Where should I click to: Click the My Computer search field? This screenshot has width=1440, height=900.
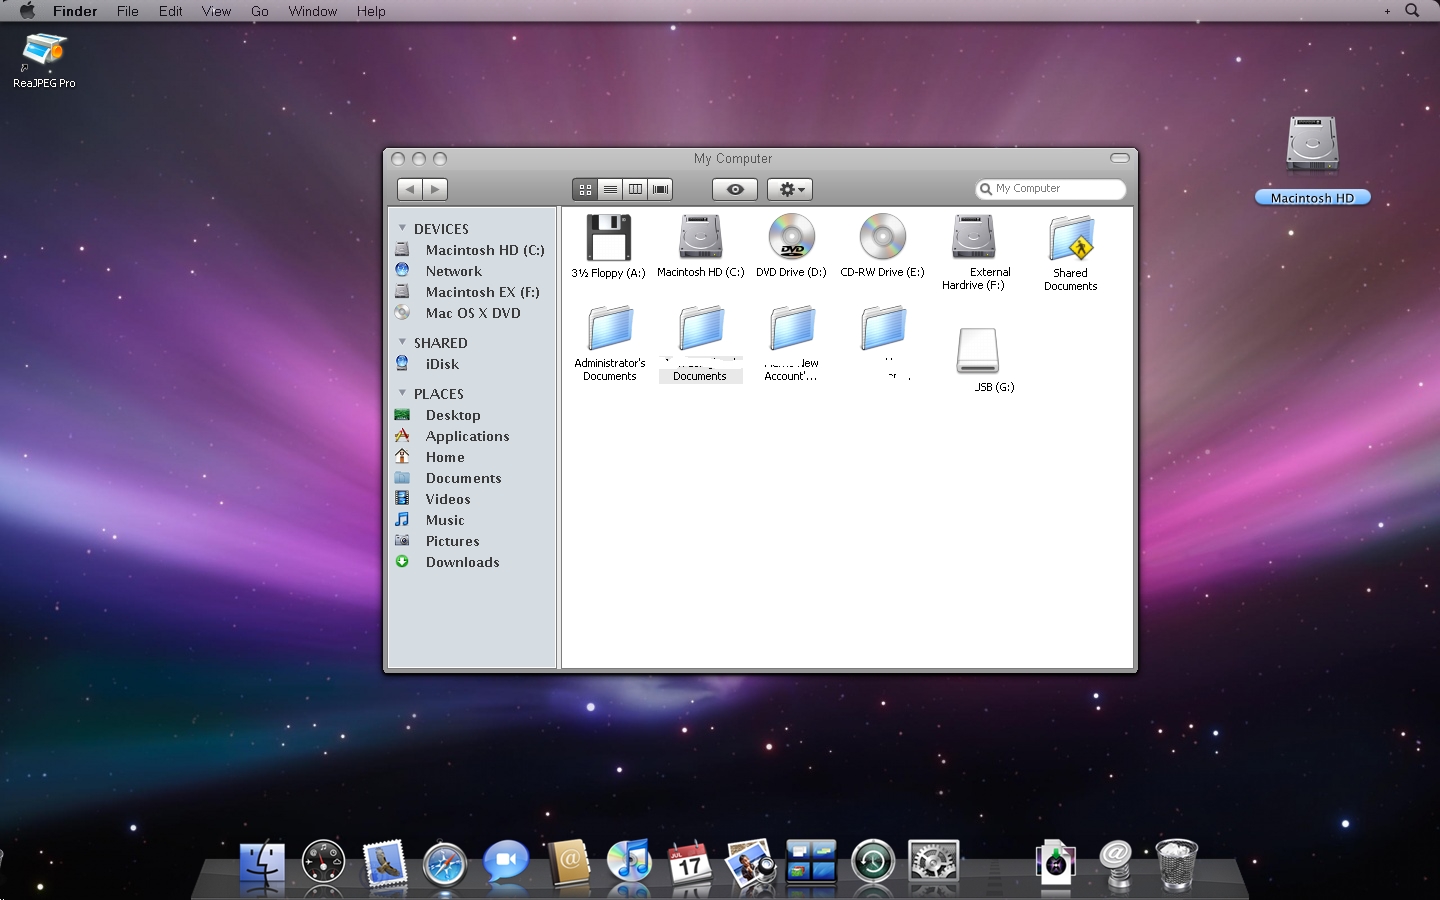[x=1050, y=189]
